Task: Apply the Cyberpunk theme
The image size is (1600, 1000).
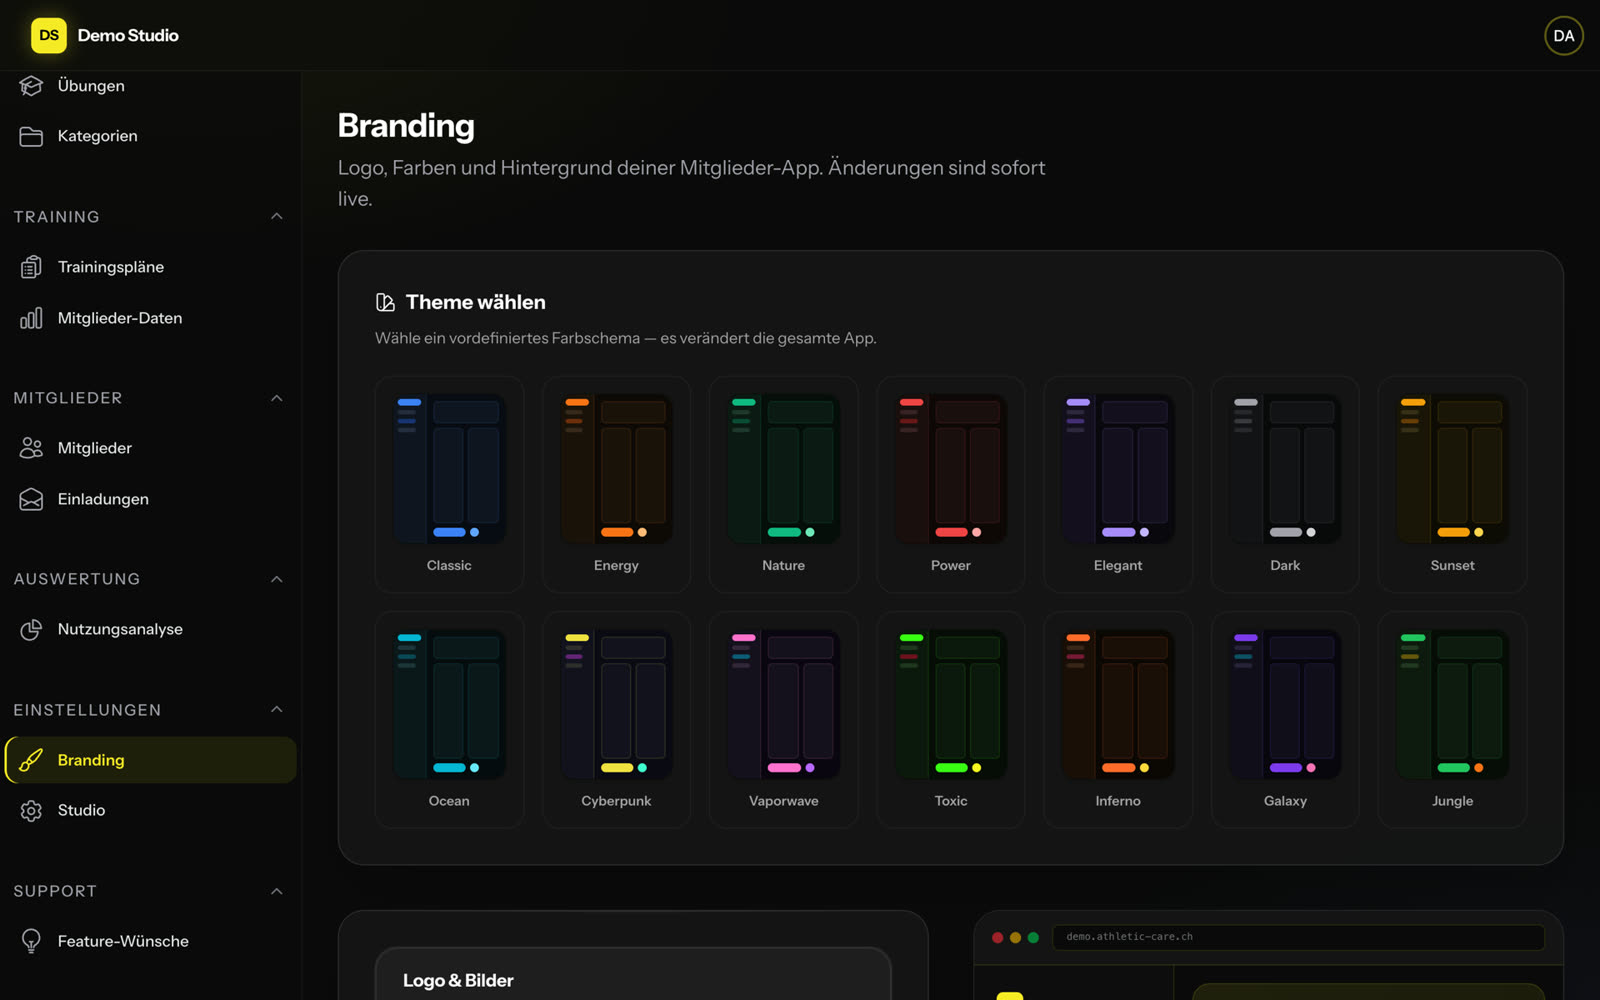Action: tap(616, 720)
